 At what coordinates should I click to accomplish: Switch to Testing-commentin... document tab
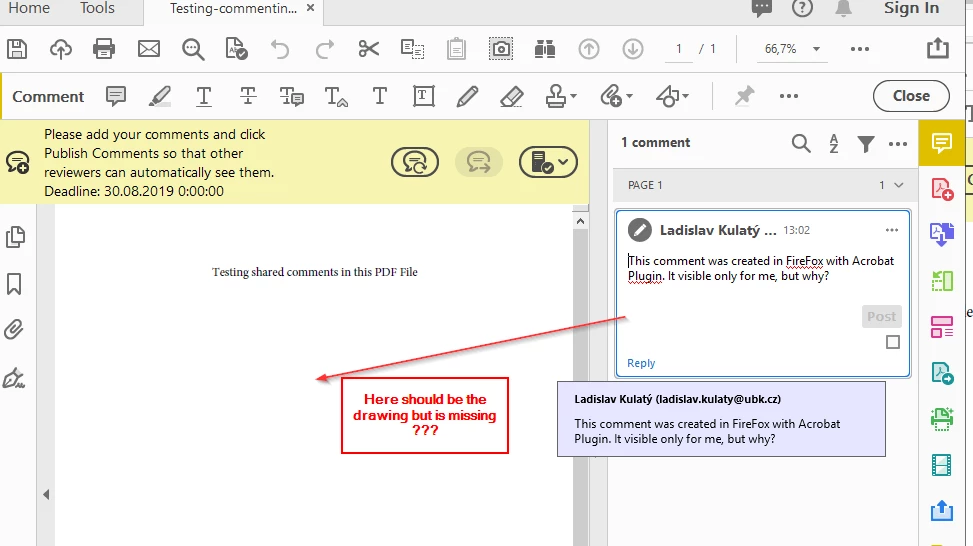[x=233, y=9]
